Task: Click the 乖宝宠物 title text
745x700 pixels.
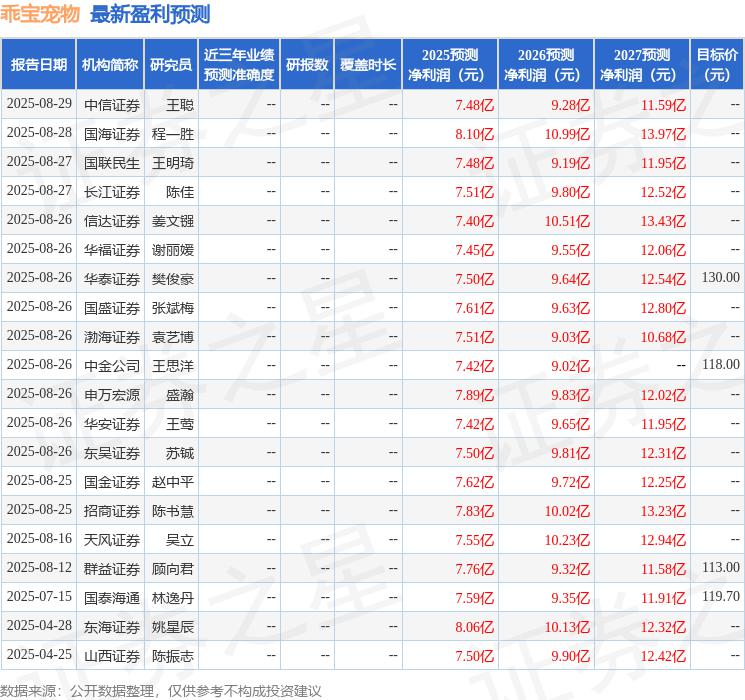Action: [x=40, y=14]
